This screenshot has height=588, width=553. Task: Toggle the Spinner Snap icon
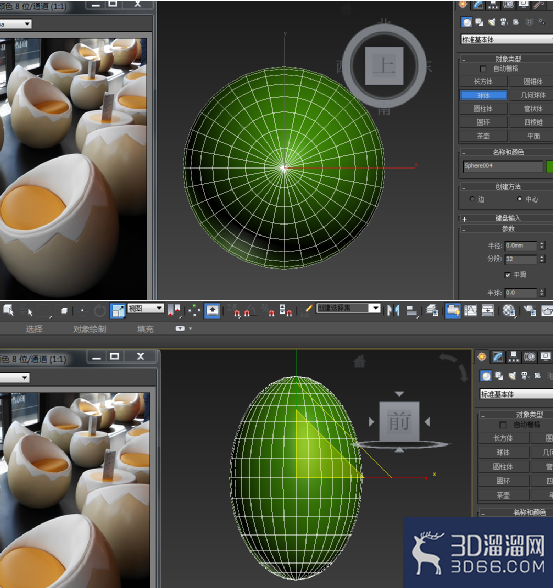point(286,310)
